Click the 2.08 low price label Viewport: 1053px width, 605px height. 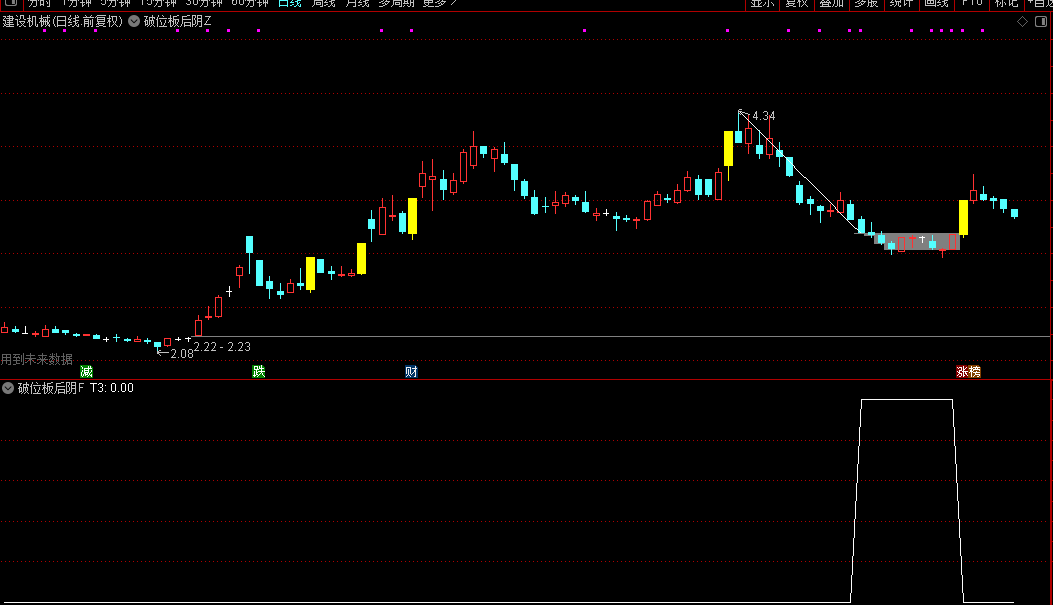tap(181, 354)
